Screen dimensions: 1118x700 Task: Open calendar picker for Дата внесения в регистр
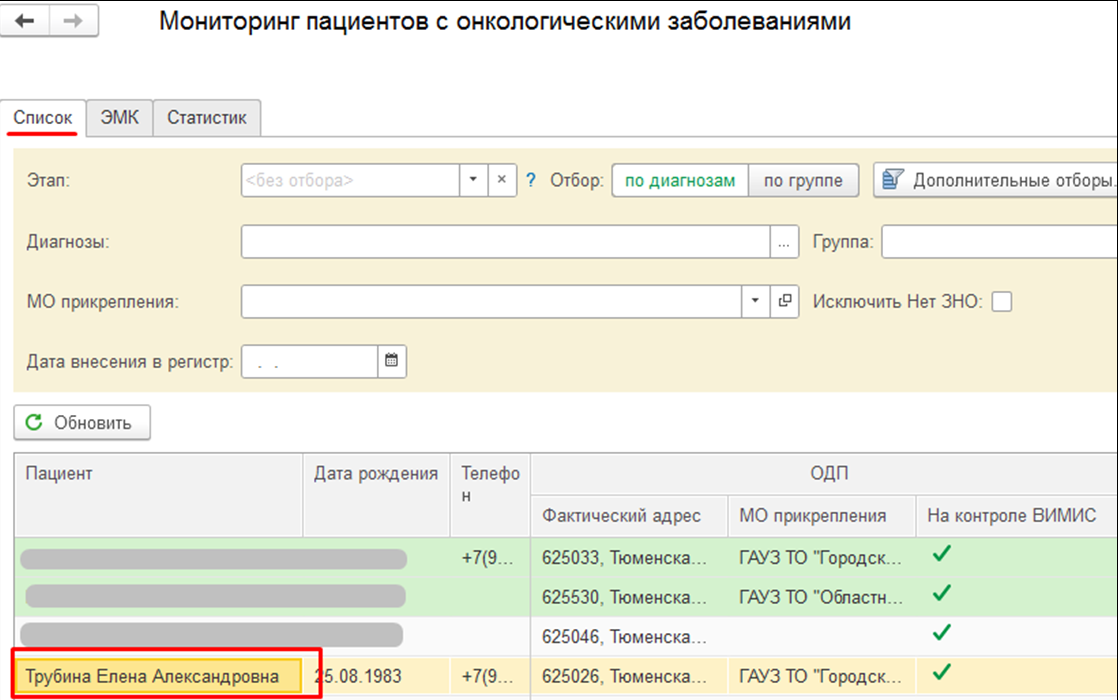[x=392, y=362]
